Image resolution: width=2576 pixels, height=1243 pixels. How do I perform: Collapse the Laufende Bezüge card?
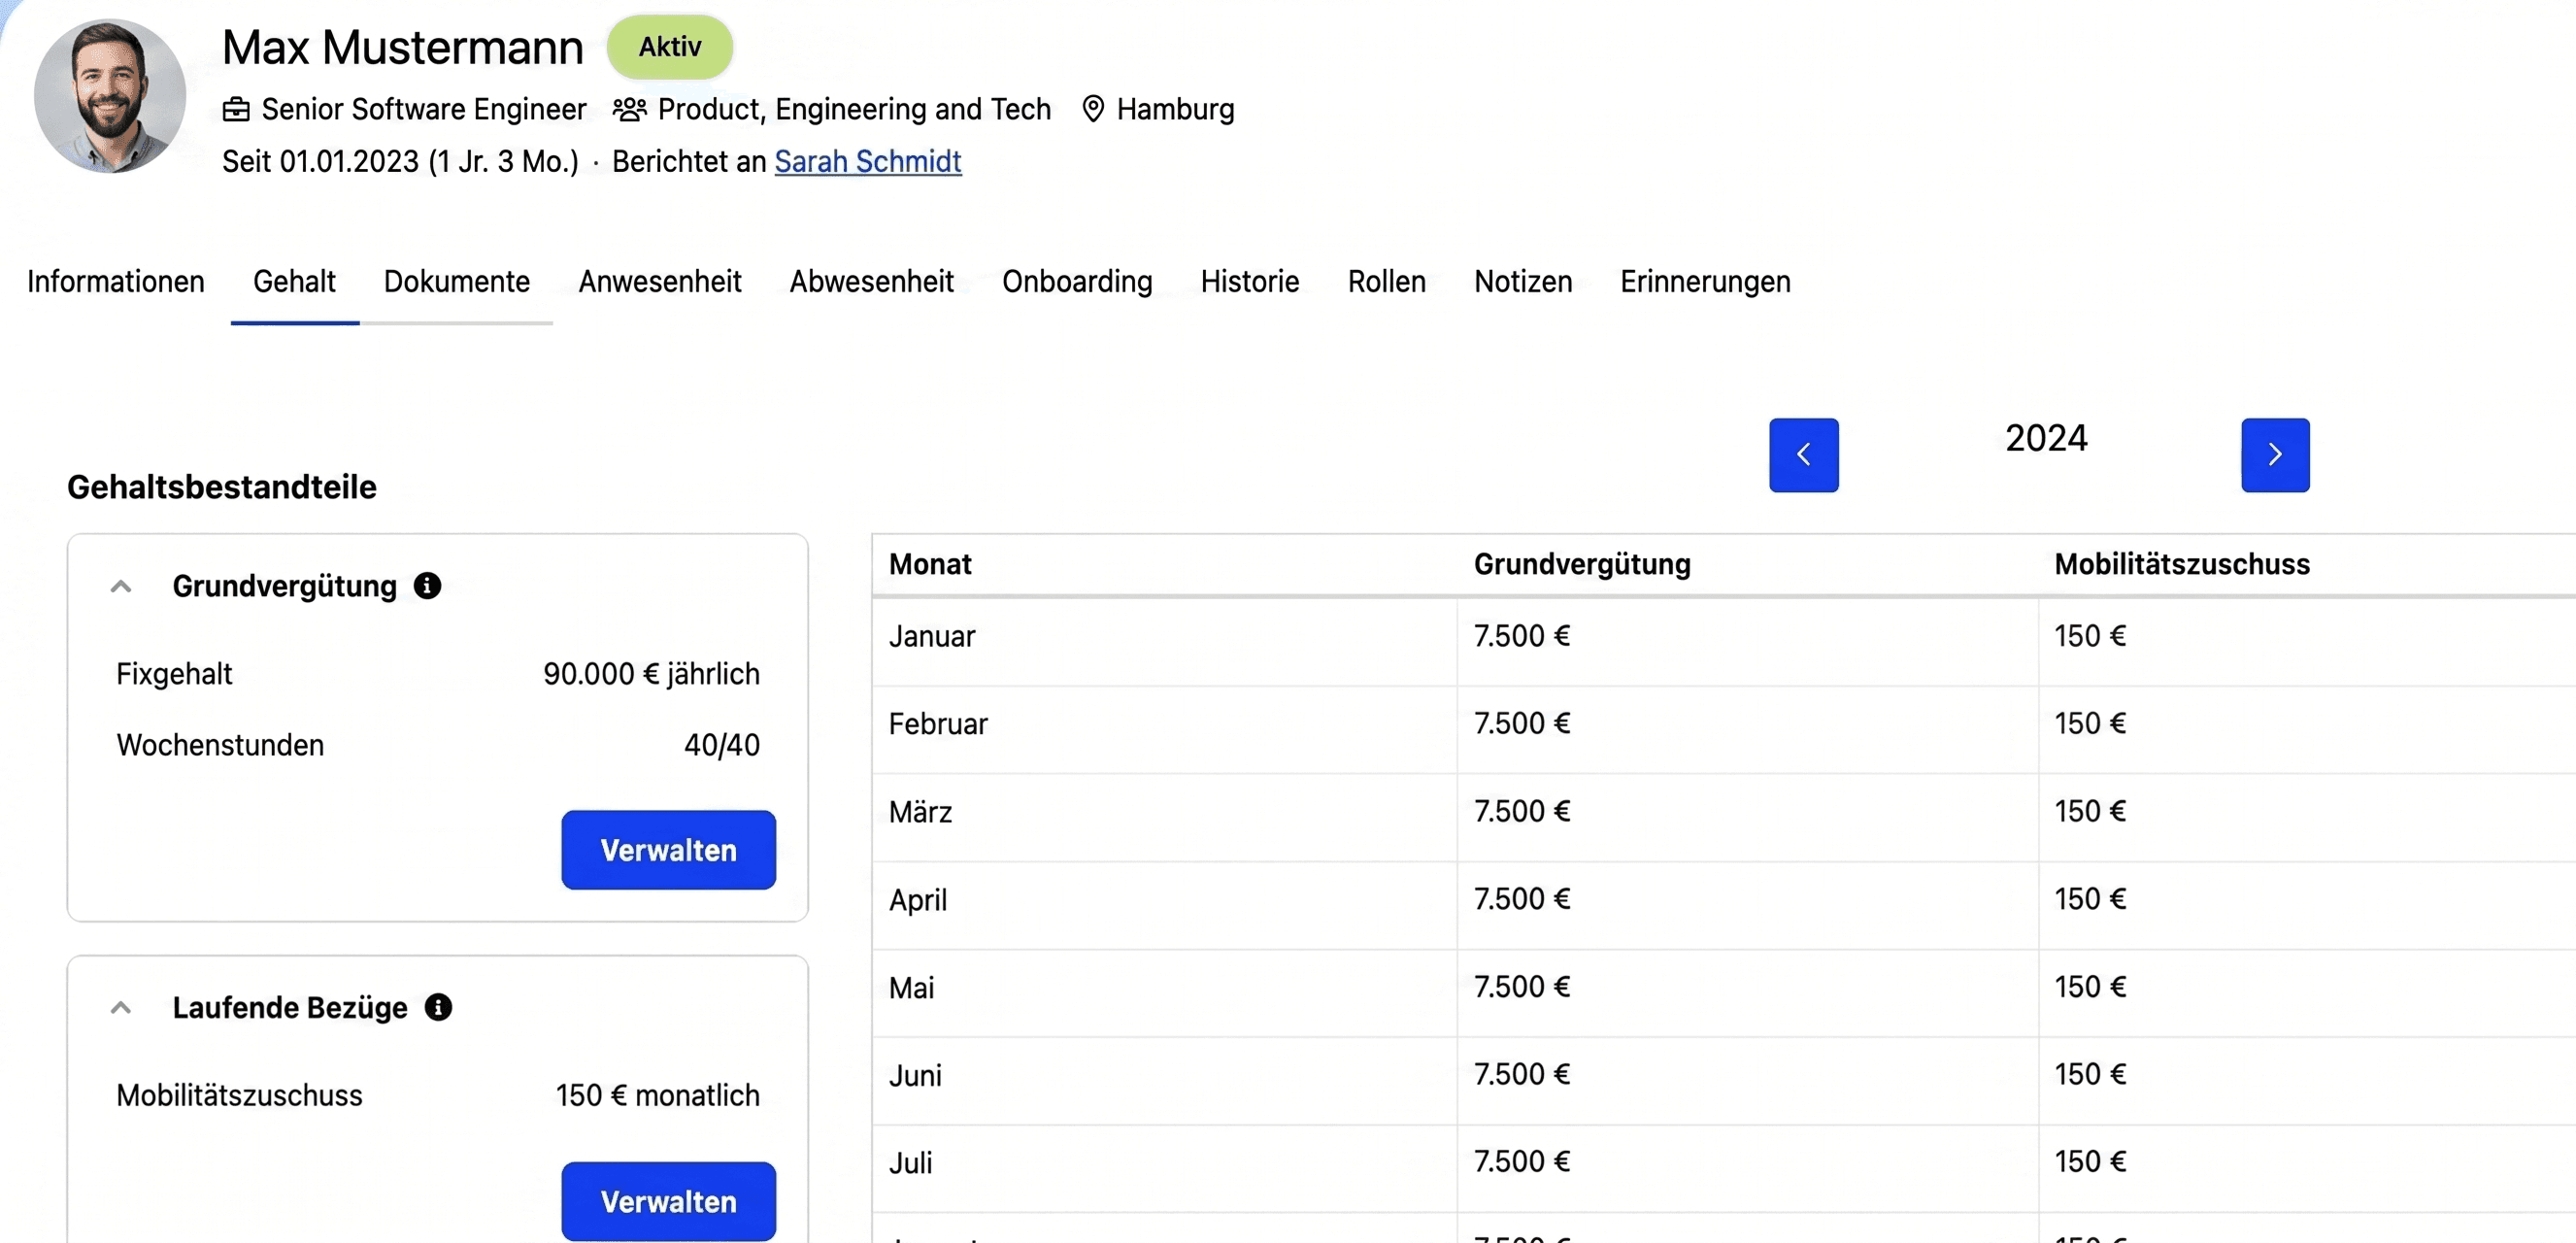point(120,1008)
